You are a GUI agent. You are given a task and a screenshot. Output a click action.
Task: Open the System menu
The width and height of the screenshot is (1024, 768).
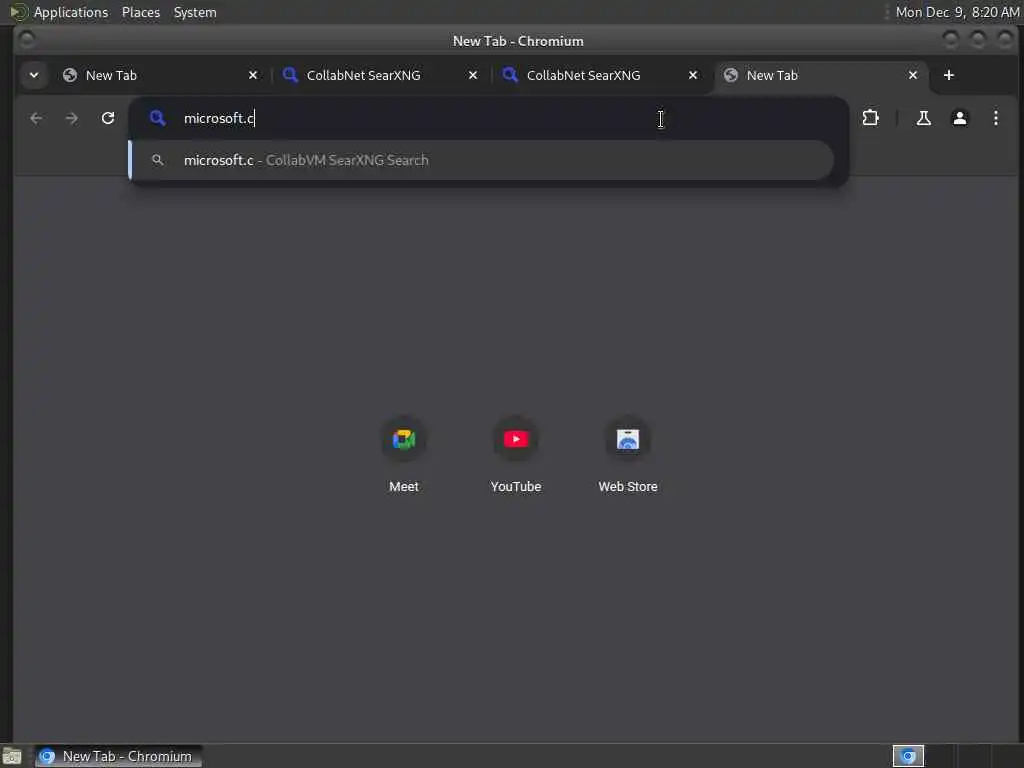195,12
